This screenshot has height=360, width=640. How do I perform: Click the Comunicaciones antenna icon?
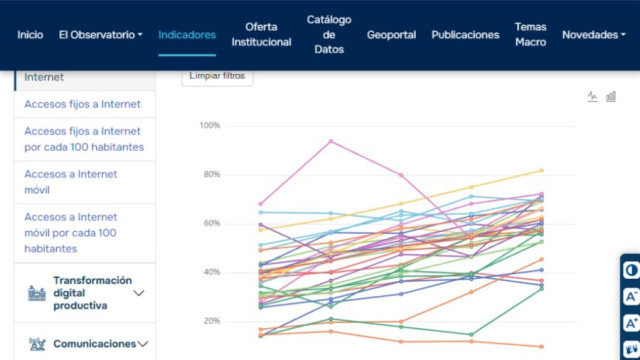[x=37, y=344]
